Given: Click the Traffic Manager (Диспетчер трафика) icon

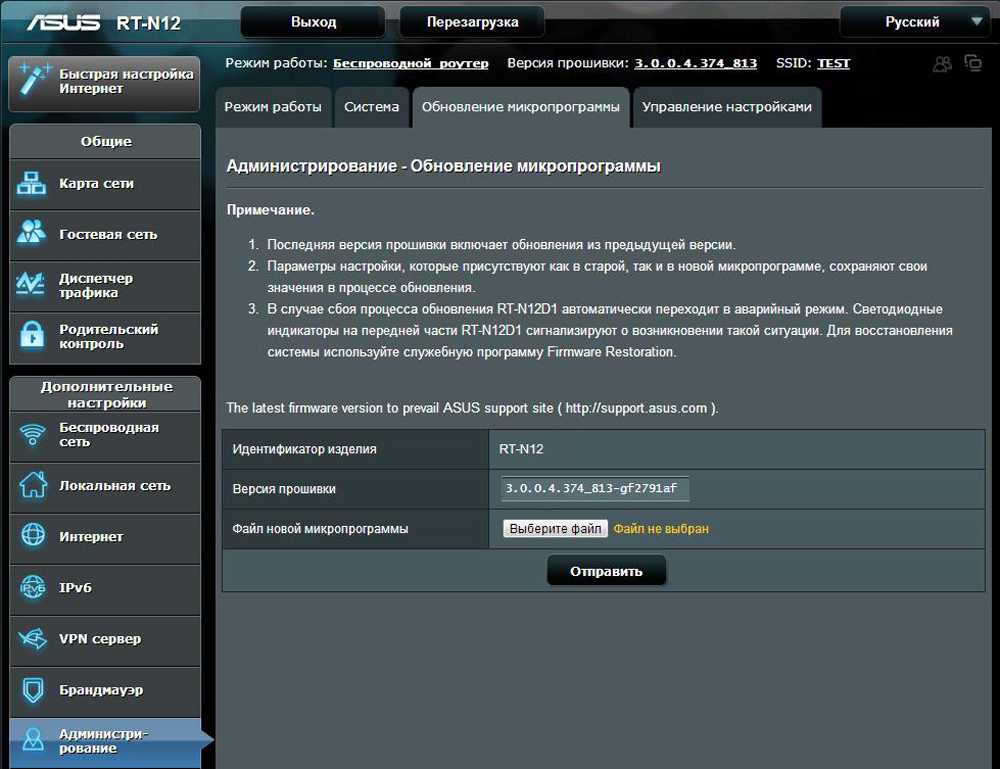Looking at the screenshot, I should [x=31, y=284].
